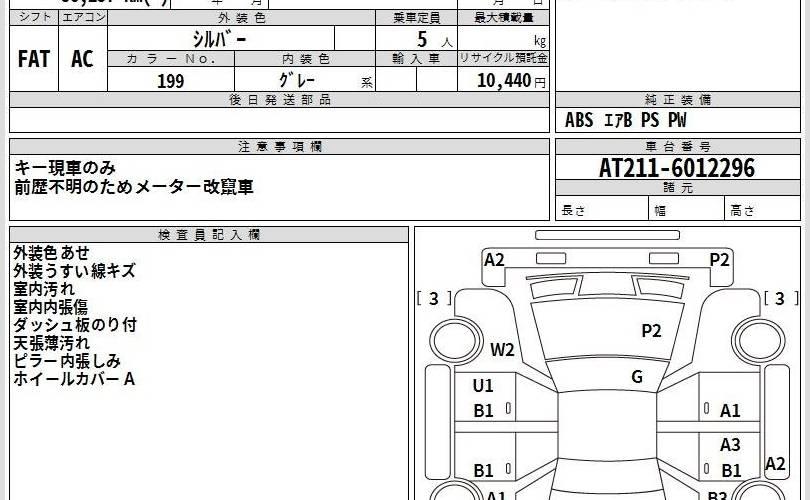The image size is (810, 500).
Task: Select the AC air conditioner cell
Action: pos(82,59)
